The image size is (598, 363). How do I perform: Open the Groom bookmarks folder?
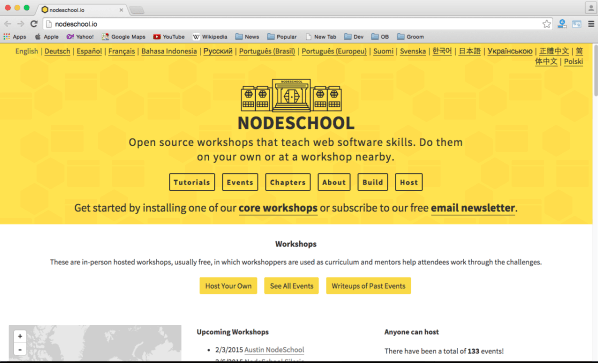pos(410,37)
